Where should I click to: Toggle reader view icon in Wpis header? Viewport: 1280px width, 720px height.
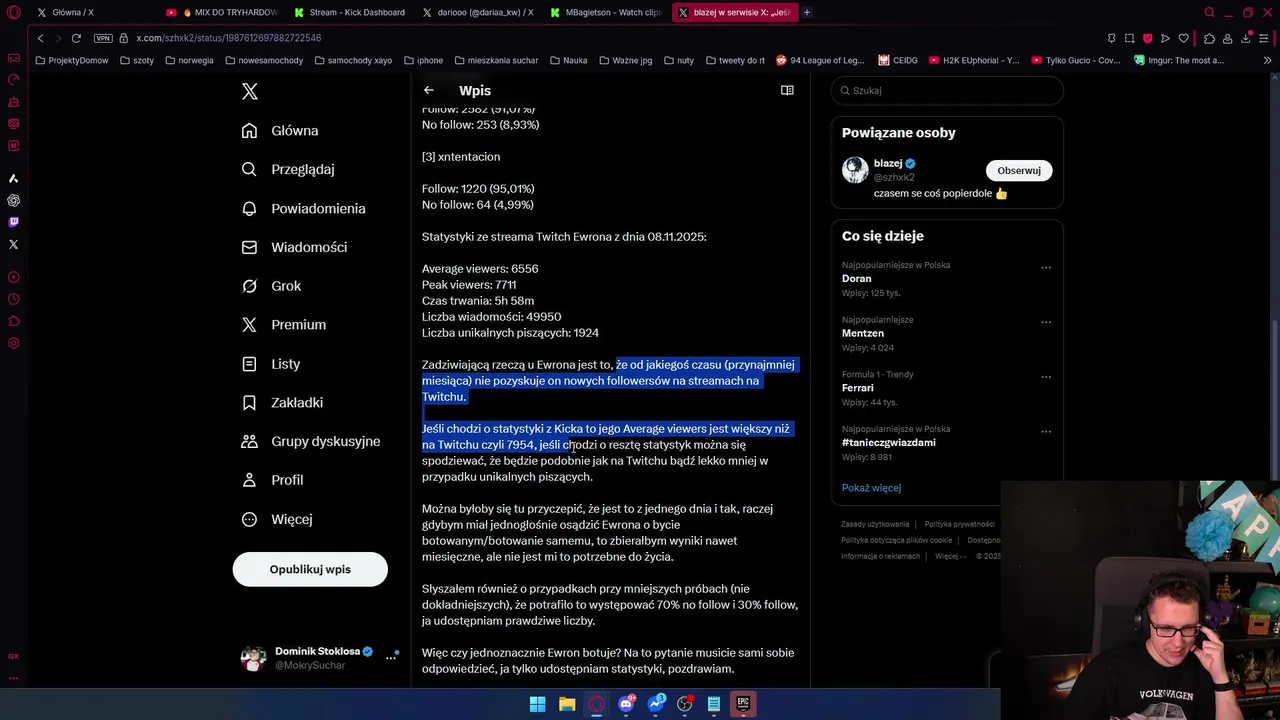click(x=787, y=90)
